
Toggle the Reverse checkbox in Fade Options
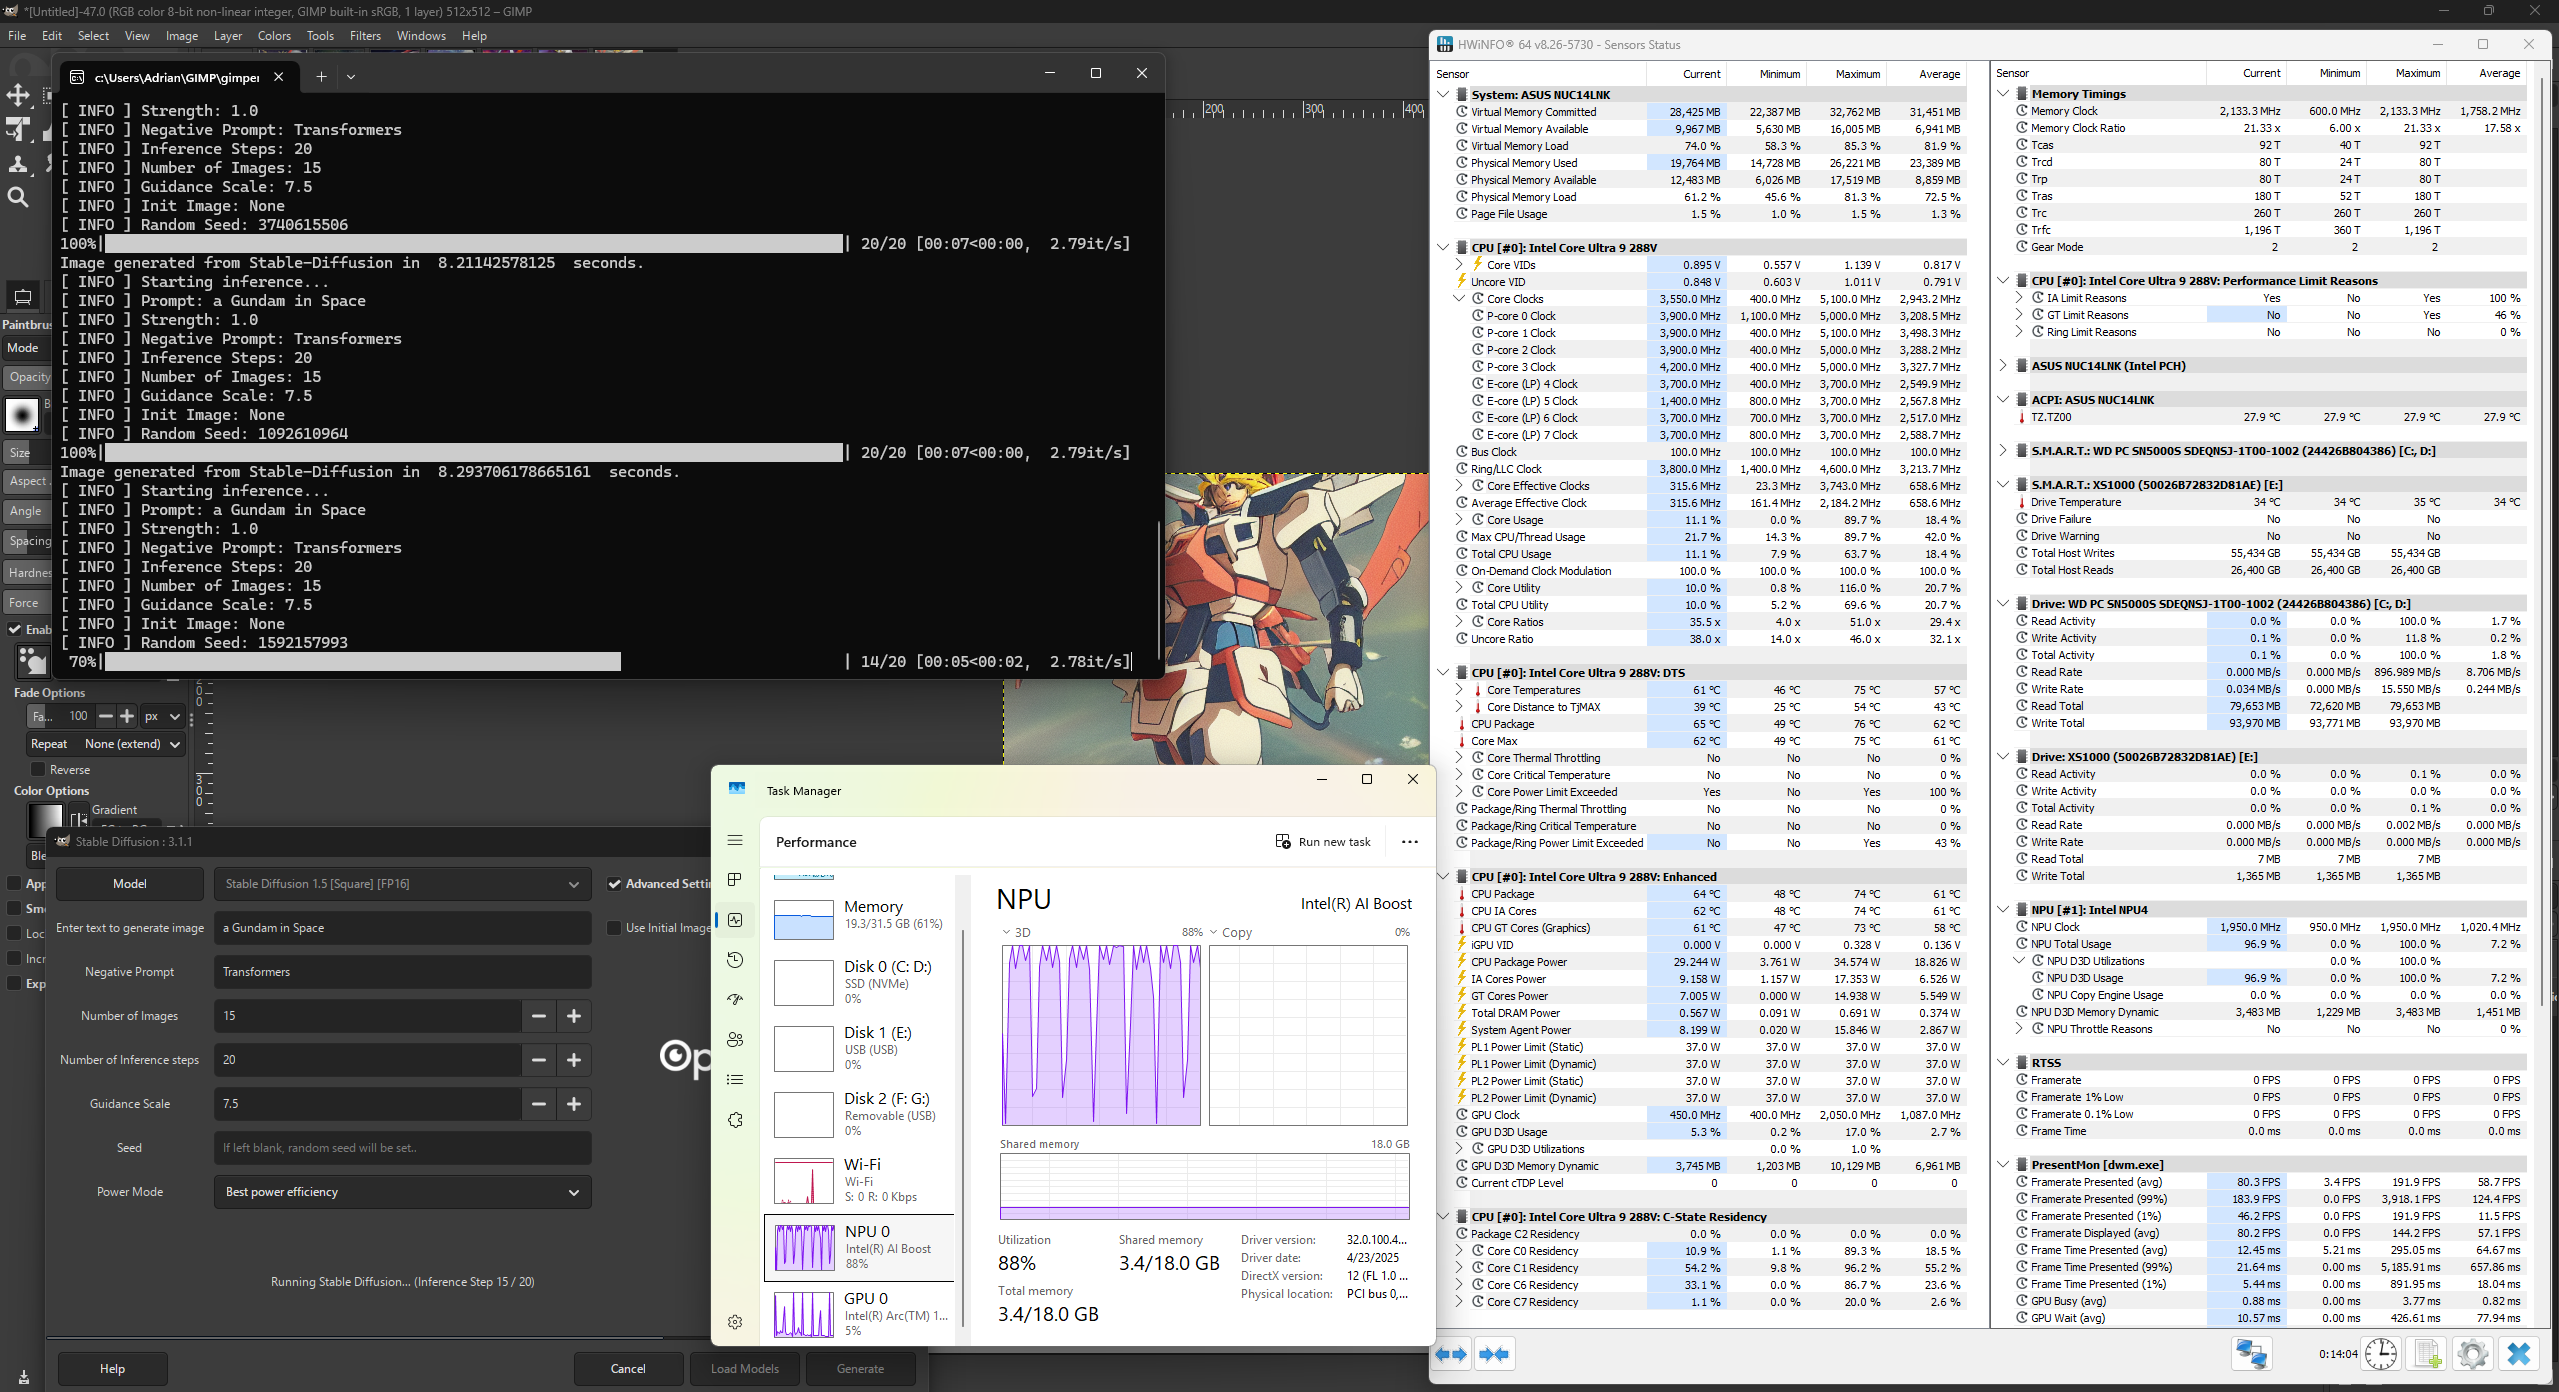coord(38,769)
